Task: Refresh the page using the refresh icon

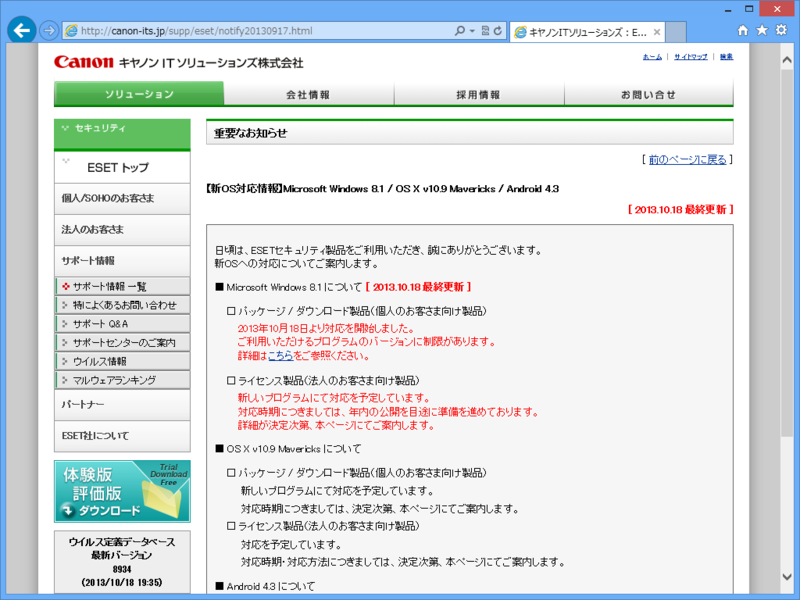Action: coord(497,30)
